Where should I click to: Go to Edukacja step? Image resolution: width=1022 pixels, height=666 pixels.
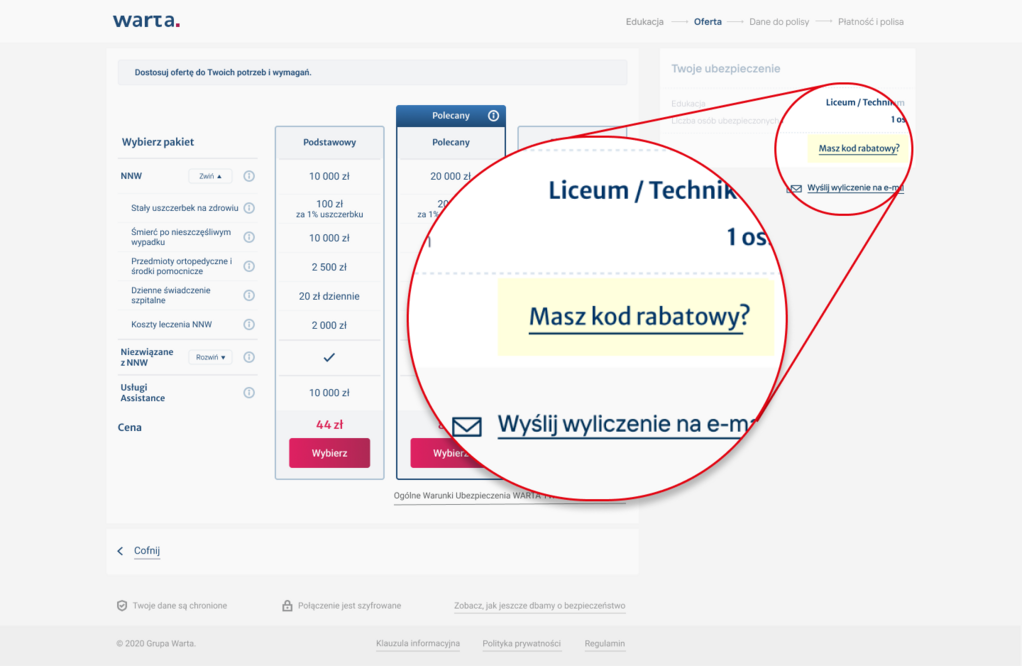point(645,22)
